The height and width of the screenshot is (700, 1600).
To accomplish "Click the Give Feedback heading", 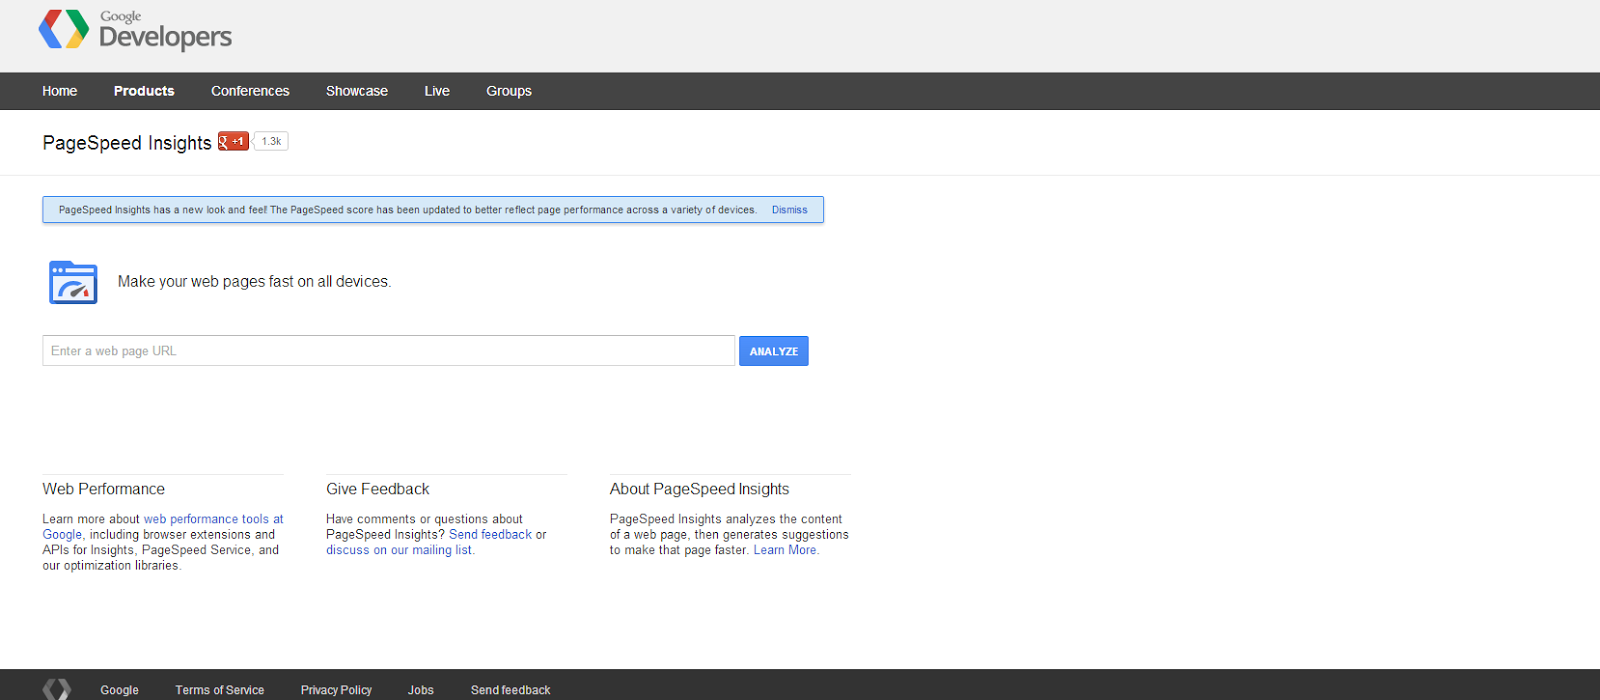I will (378, 489).
